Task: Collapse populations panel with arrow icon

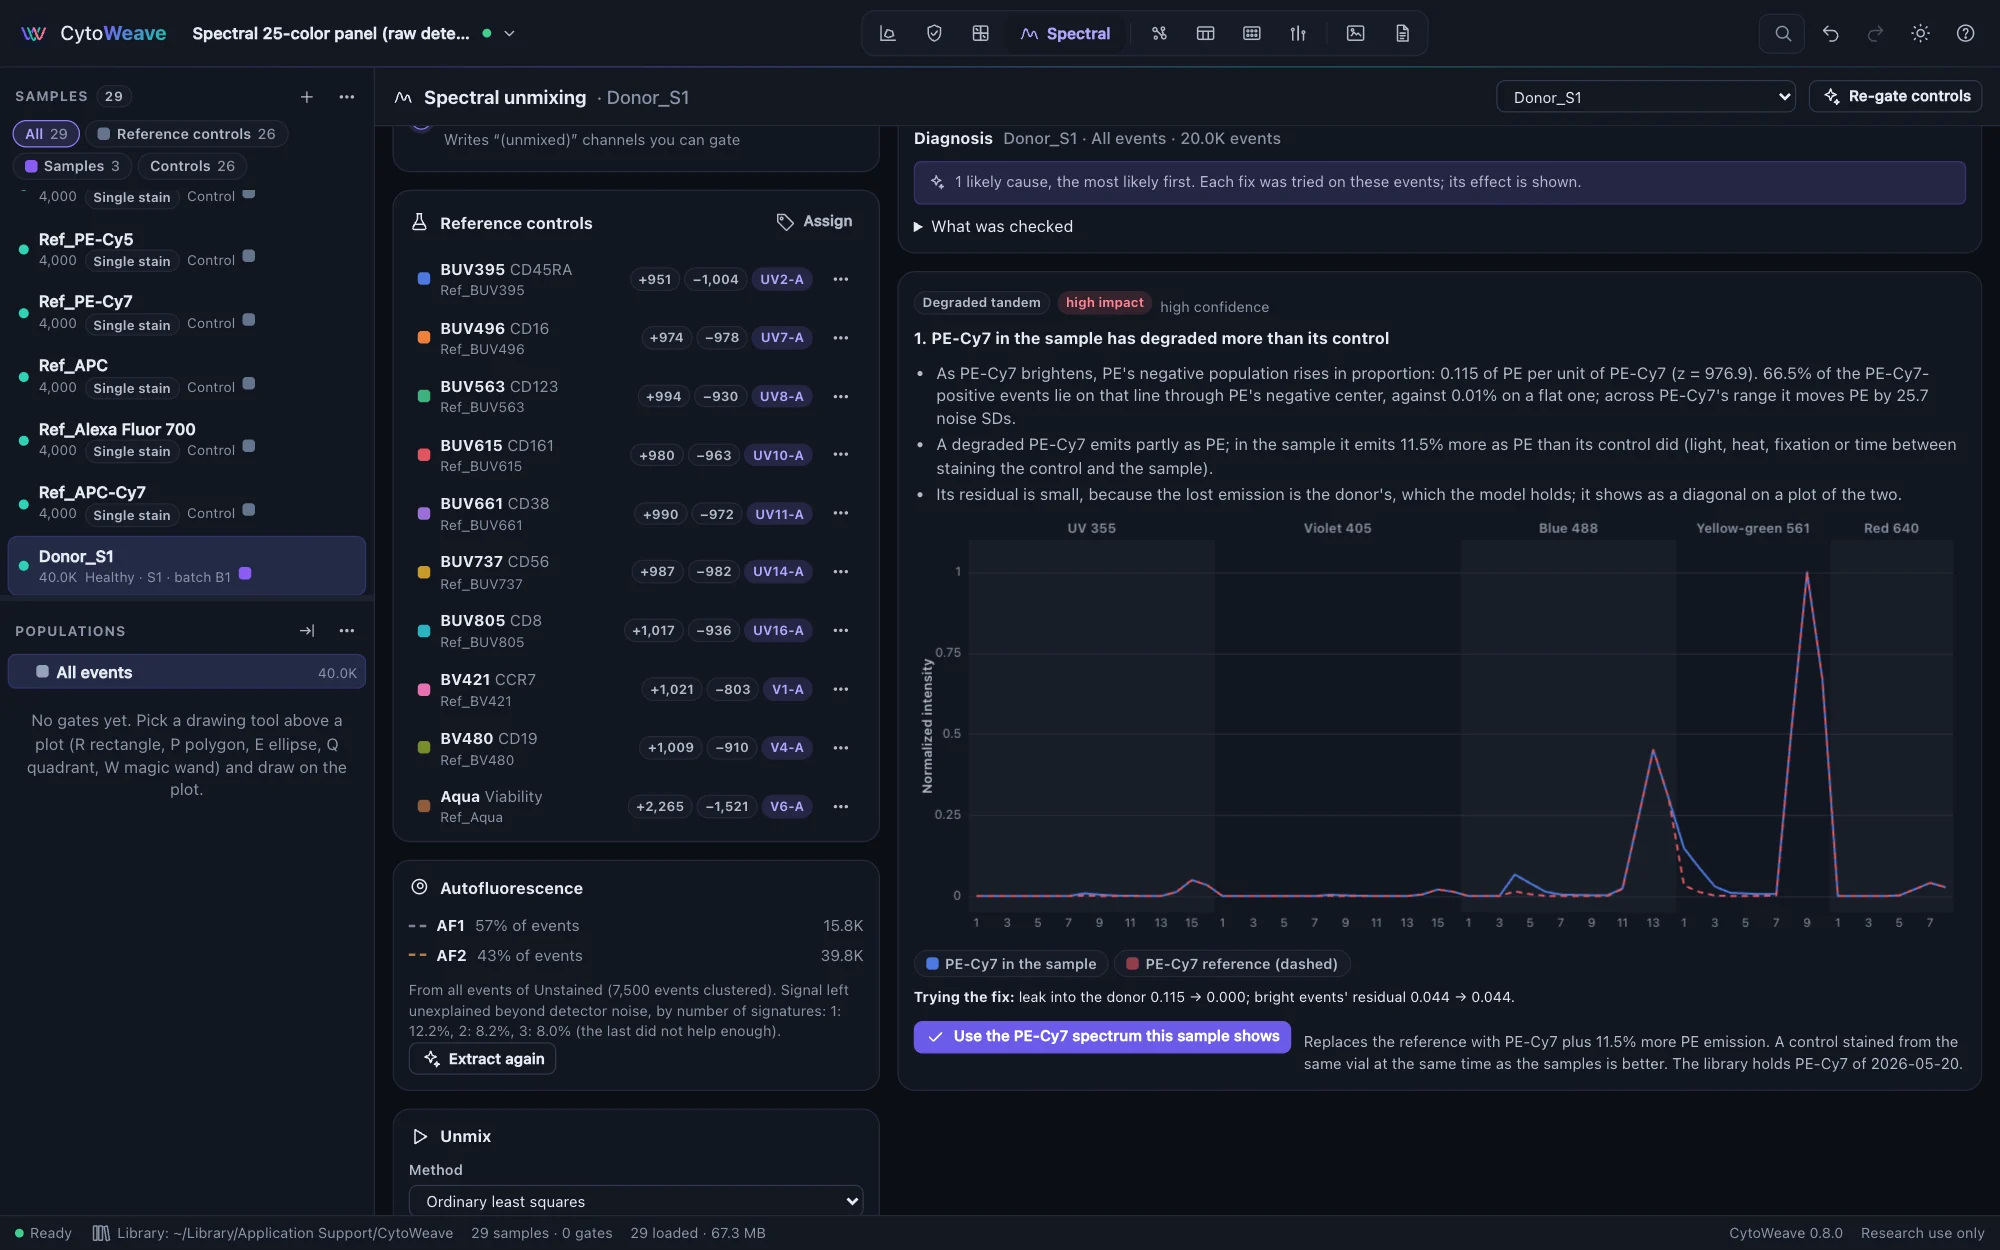Action: (x=307, y=630)
